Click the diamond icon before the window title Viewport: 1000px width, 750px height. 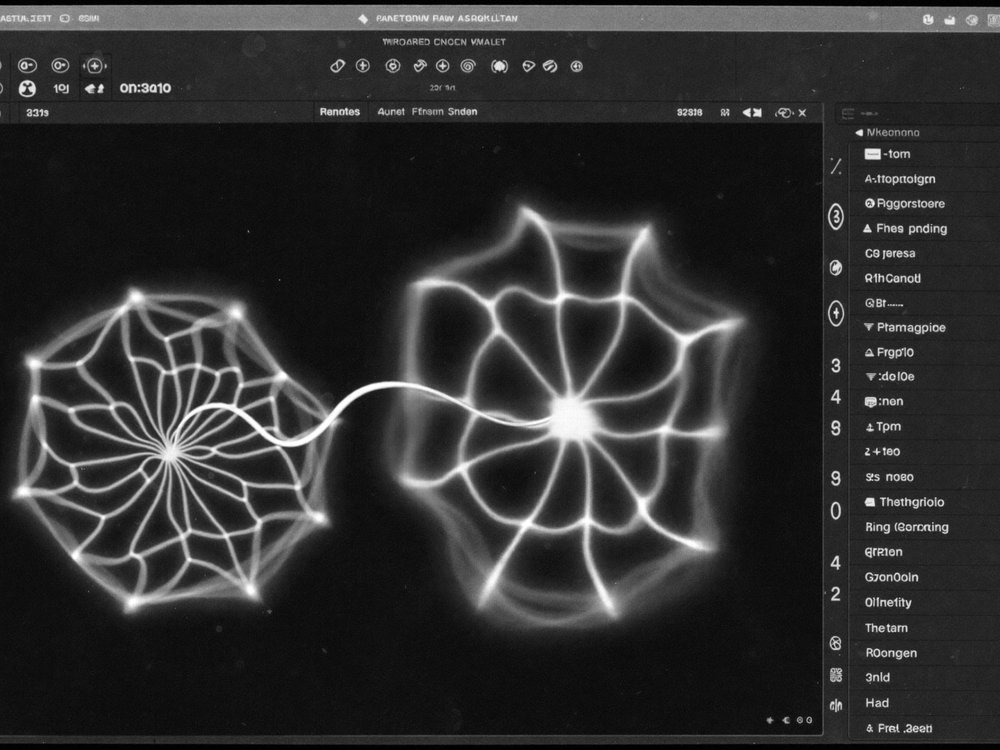363,18
